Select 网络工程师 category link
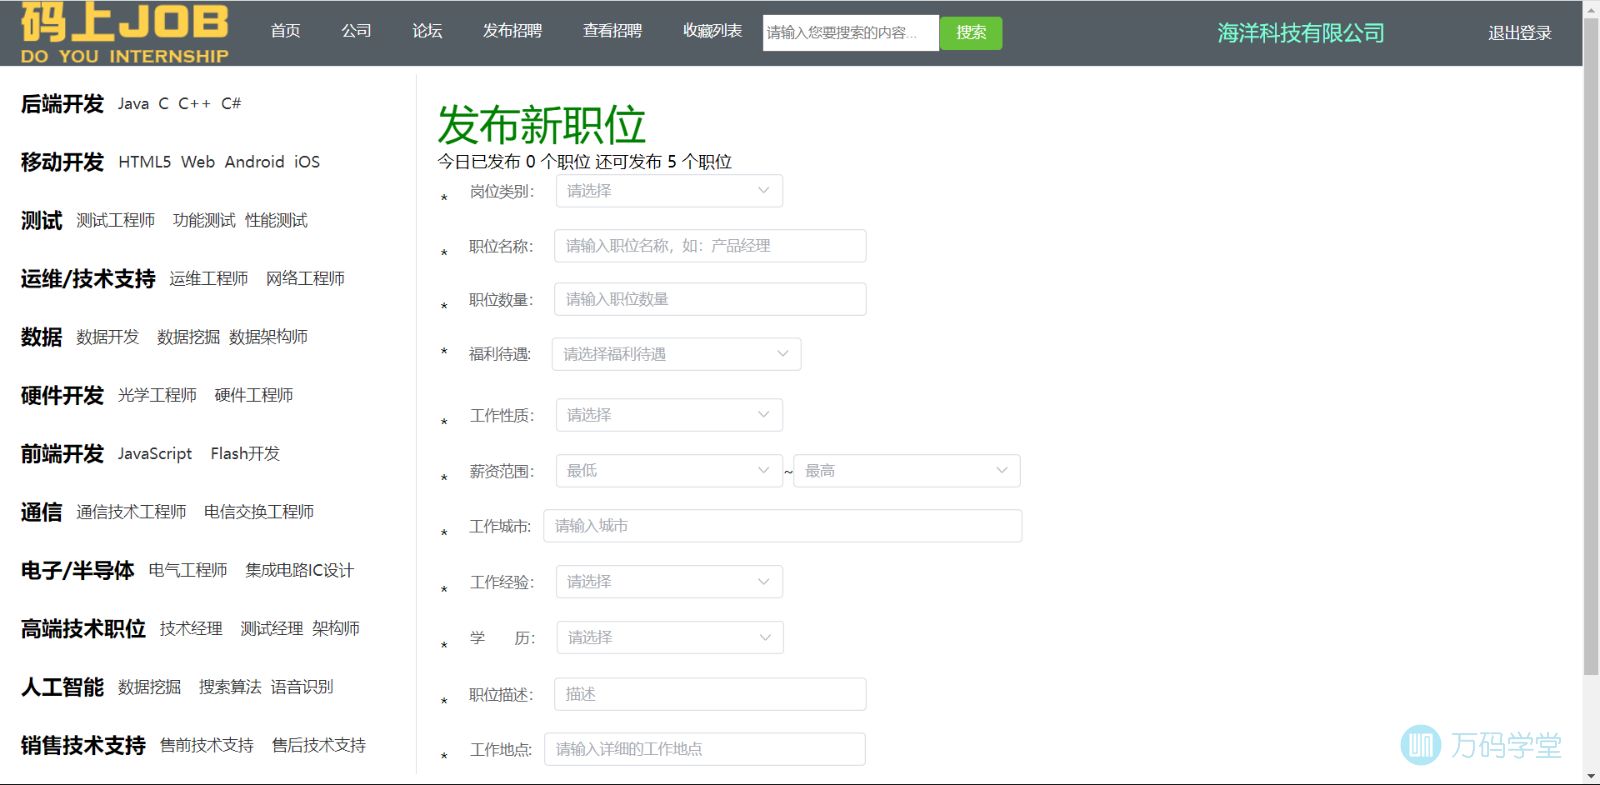 pyautogui.click(x=305, y=279)
